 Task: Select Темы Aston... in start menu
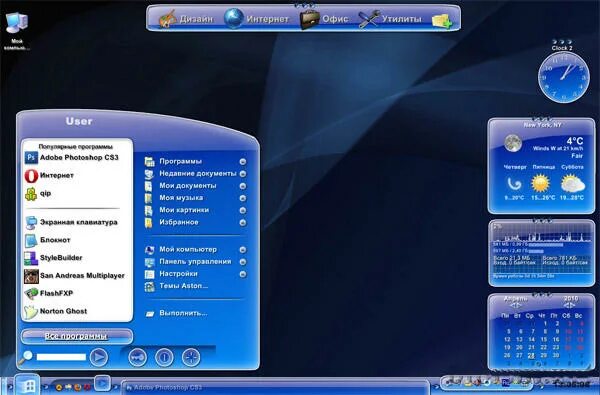[x=177, y=286]
